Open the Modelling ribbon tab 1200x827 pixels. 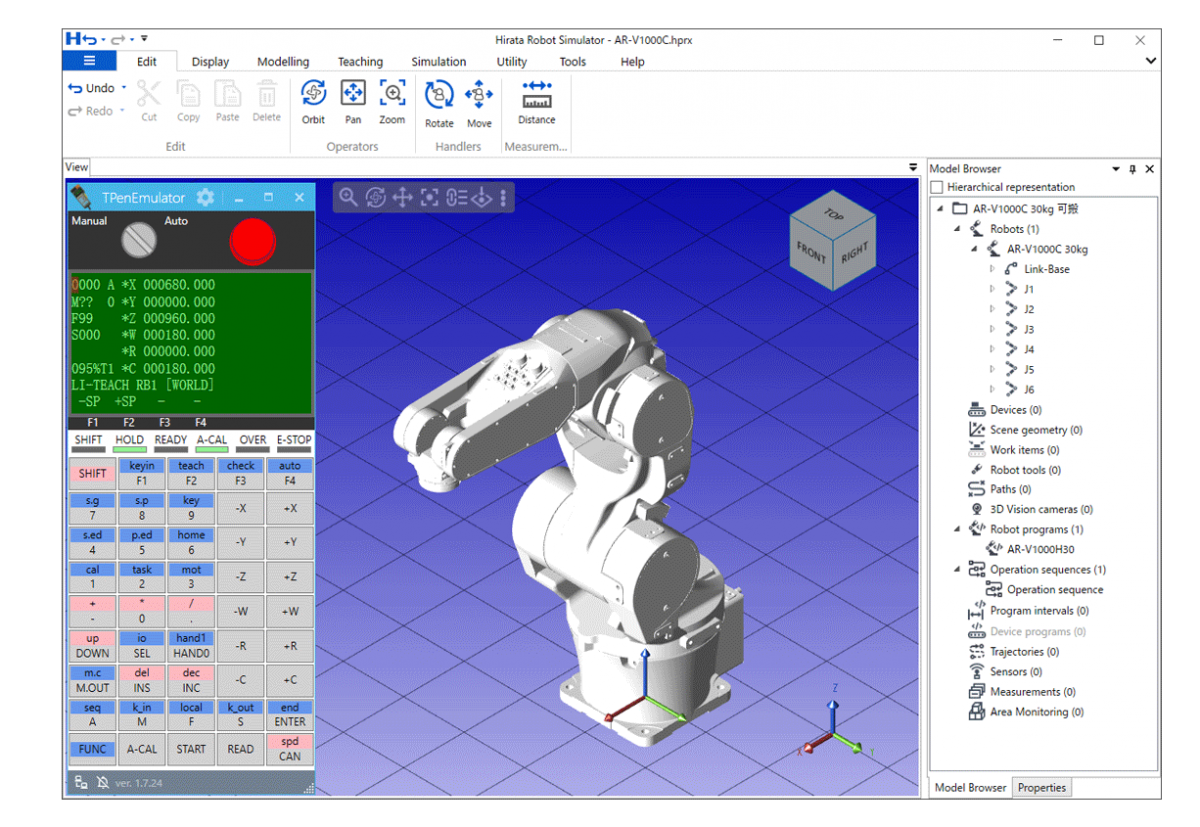tap(283, 62)
